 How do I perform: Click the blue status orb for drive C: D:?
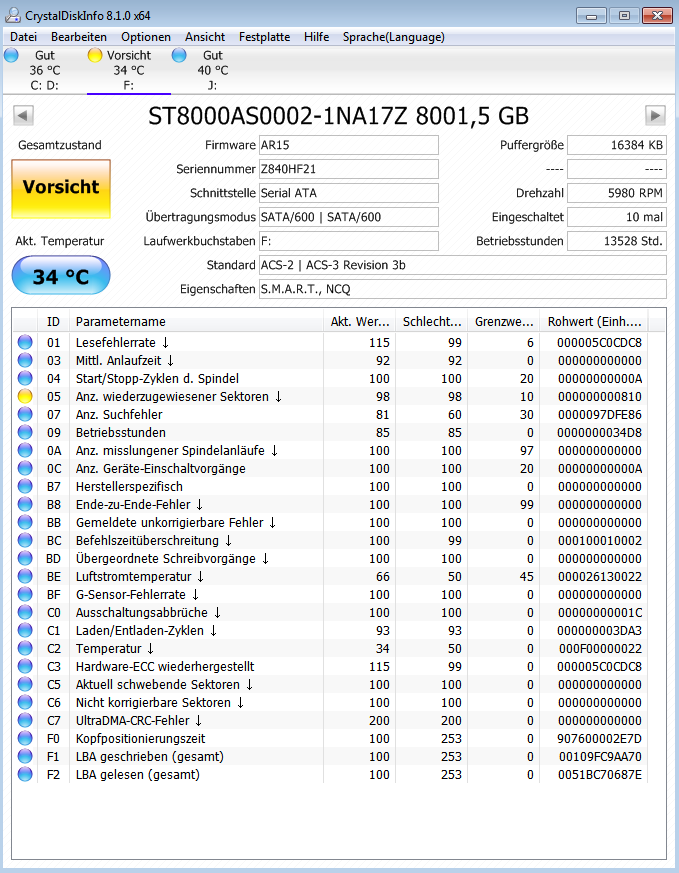coord(11,55)
